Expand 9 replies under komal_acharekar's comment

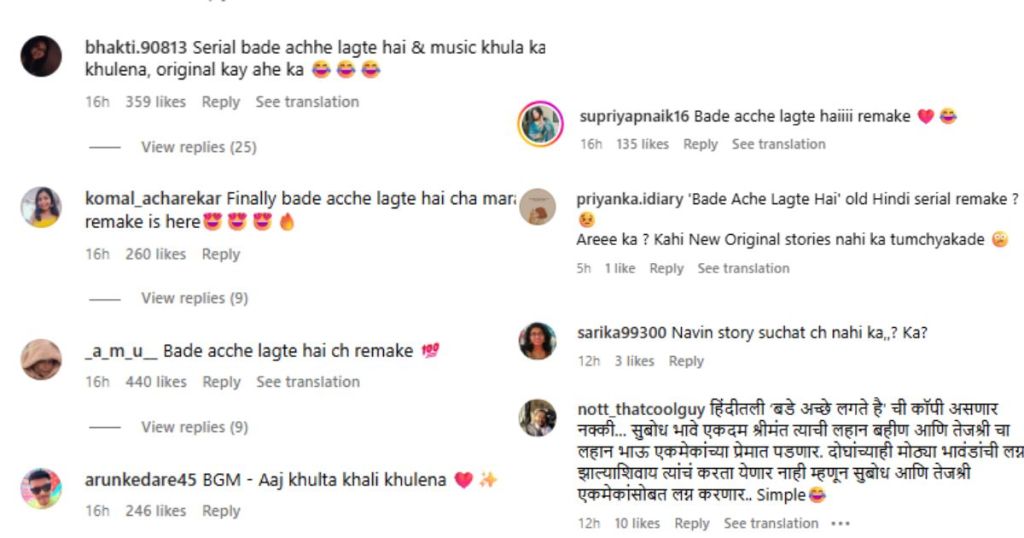point(195,298)
